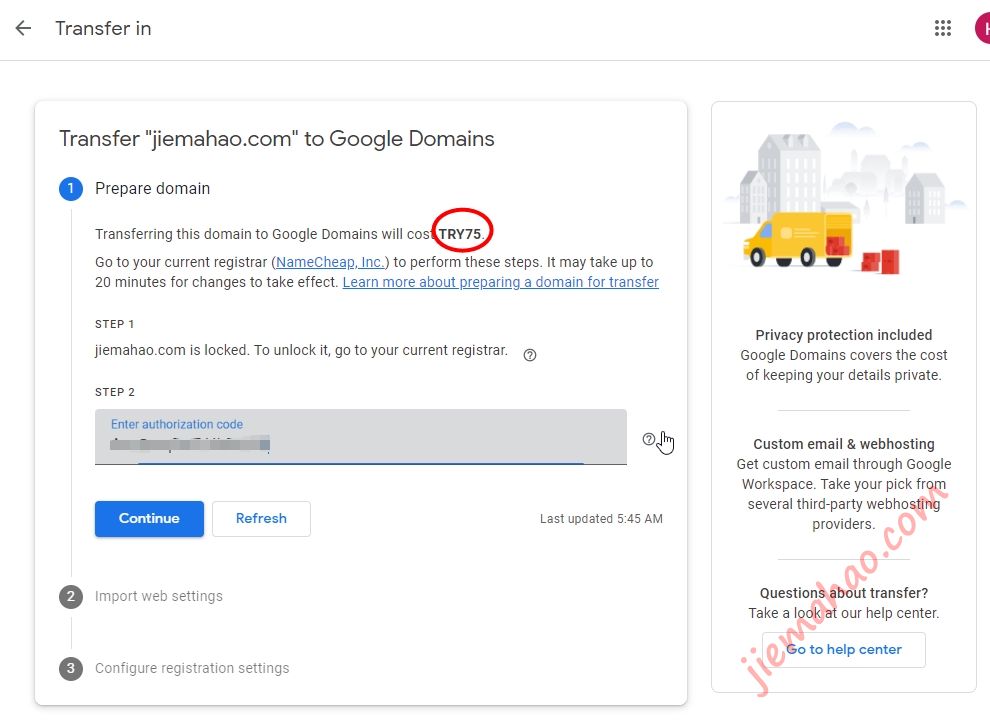Click the Go to help center button
The width and height of the screenshot is (990, 722).
pyautogui.click(x=843, y=649)
